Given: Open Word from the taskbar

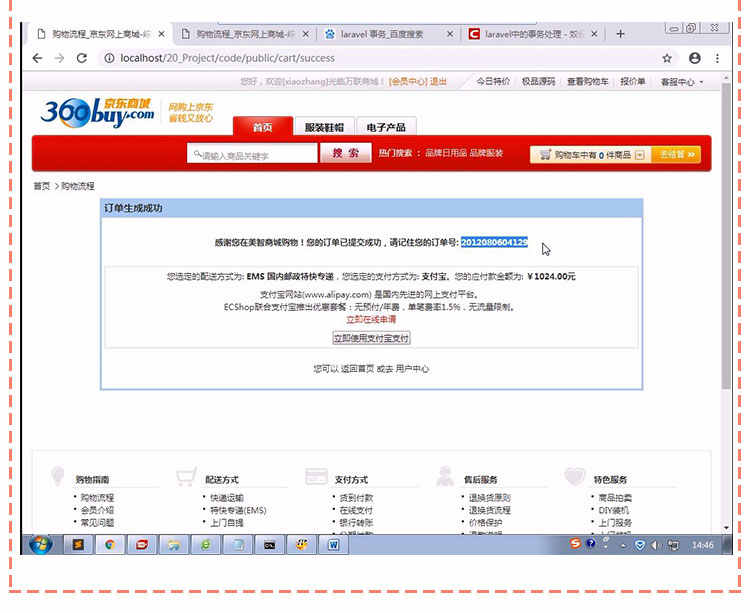Looking at the screenshot, I should coord(333,545).
